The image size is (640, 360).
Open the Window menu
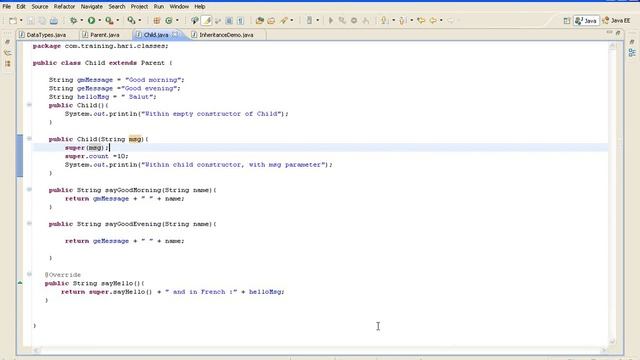tap(179, 7)
